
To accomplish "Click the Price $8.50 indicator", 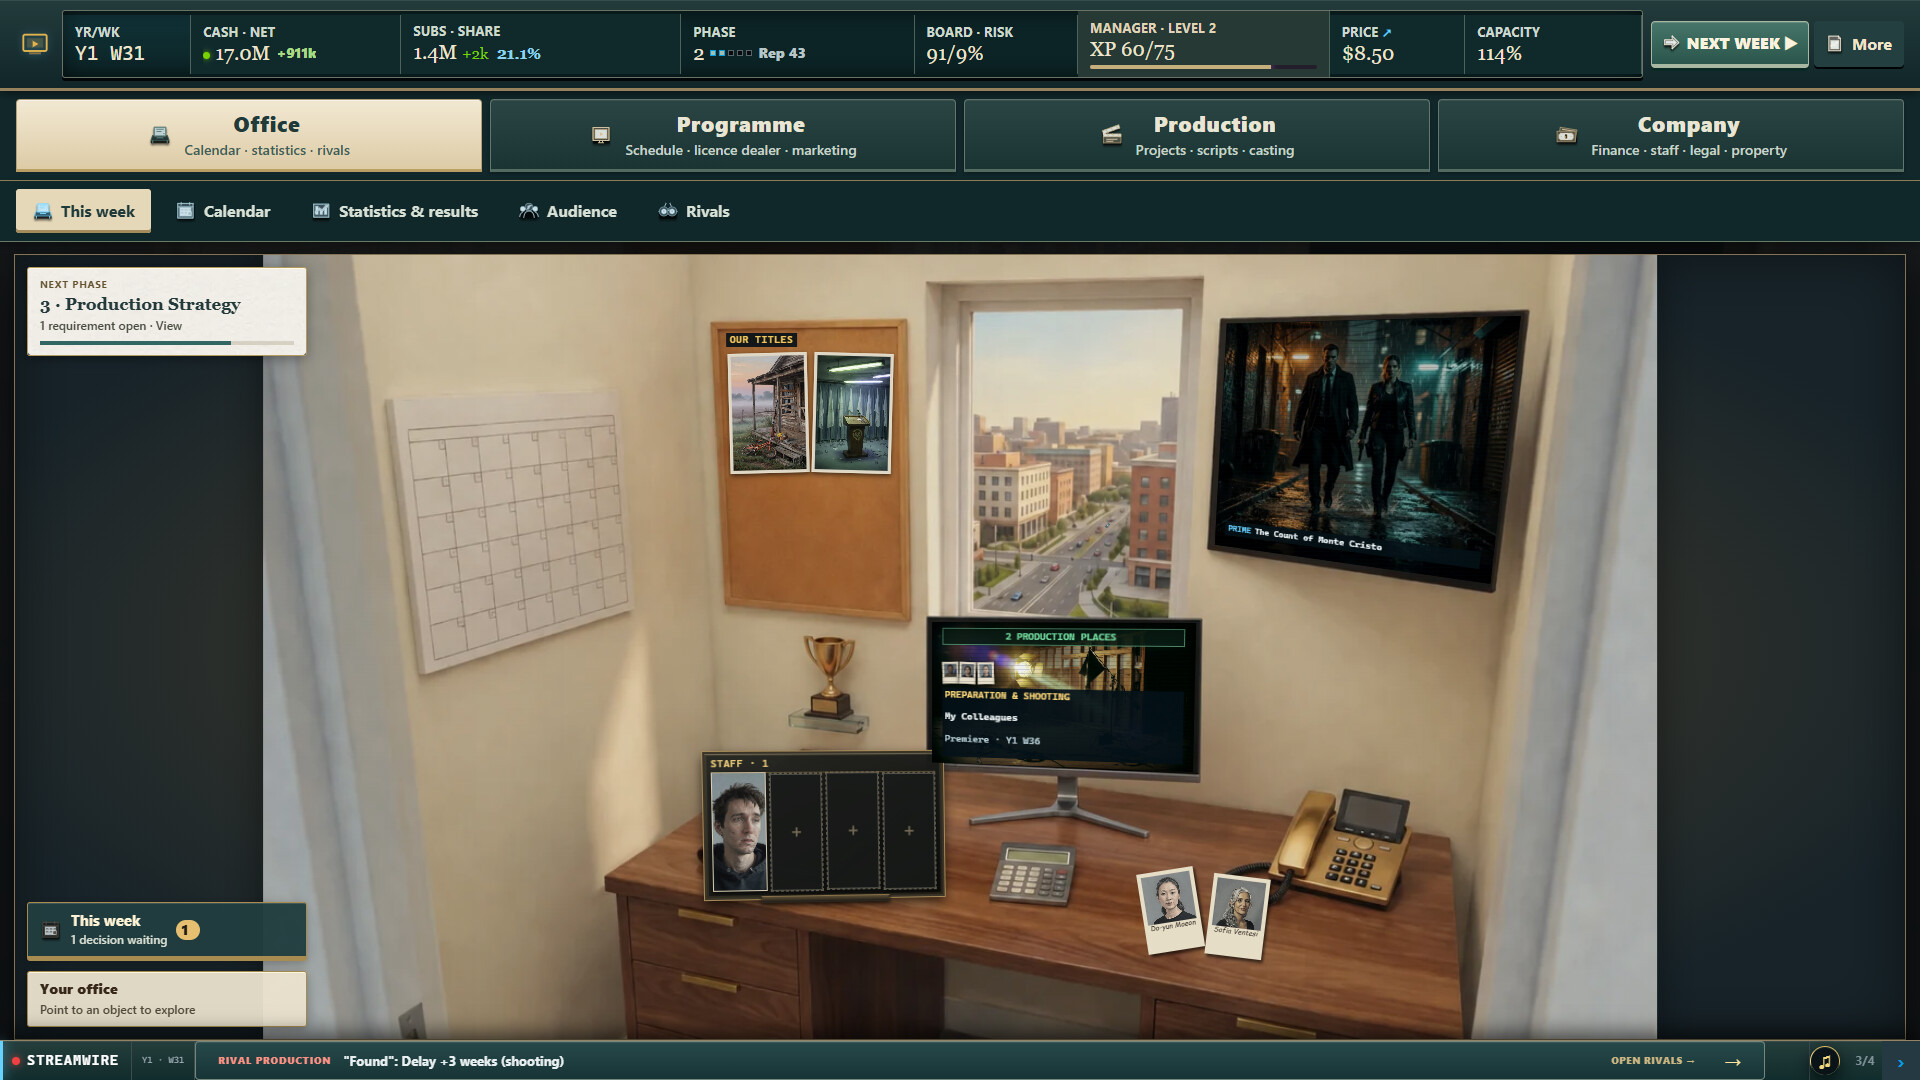I will [1396, 44].
